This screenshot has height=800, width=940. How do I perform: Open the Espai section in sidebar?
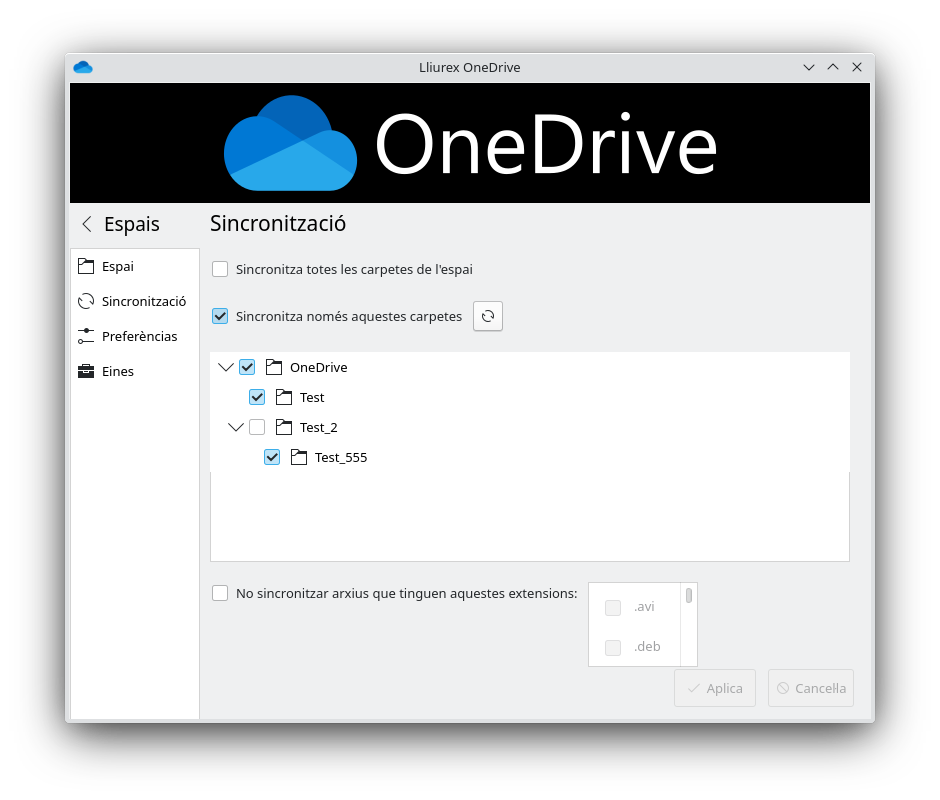pos(118,266)
